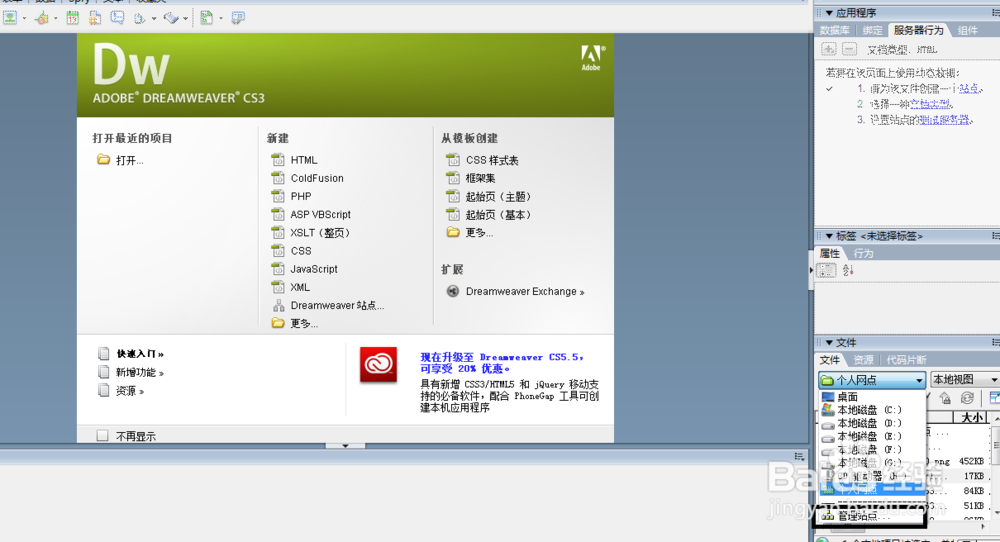Click the 站点 hyperlink in step 1
Viewport: 1000px width, 542px height.
968,89
